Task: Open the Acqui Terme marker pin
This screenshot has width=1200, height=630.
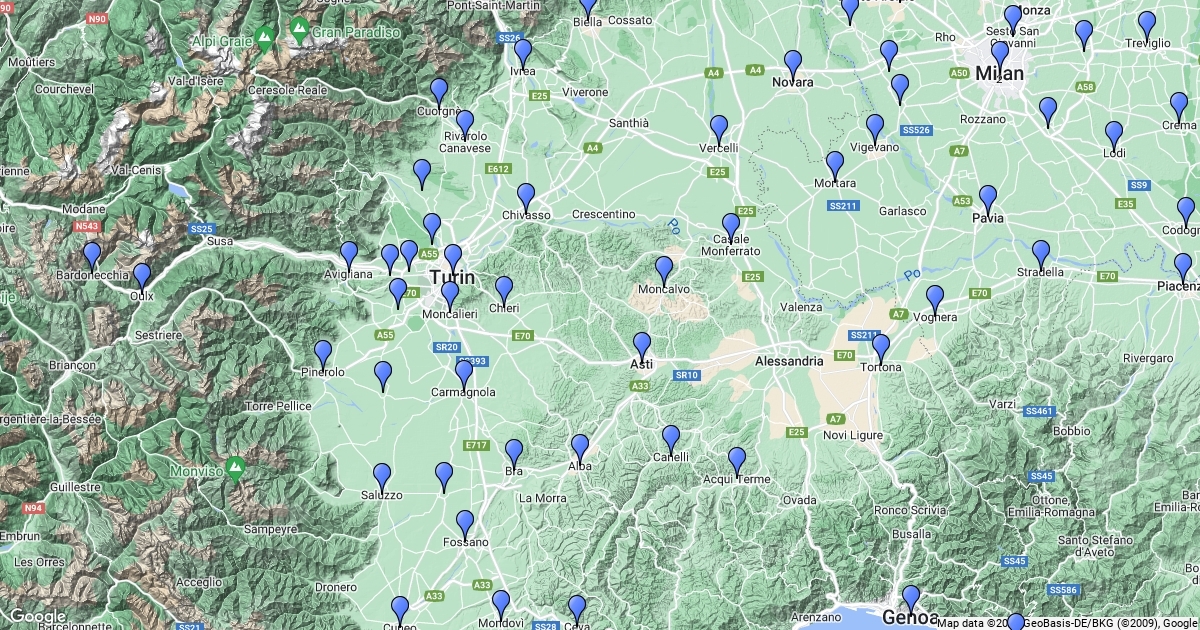Action: click(737, 463)
